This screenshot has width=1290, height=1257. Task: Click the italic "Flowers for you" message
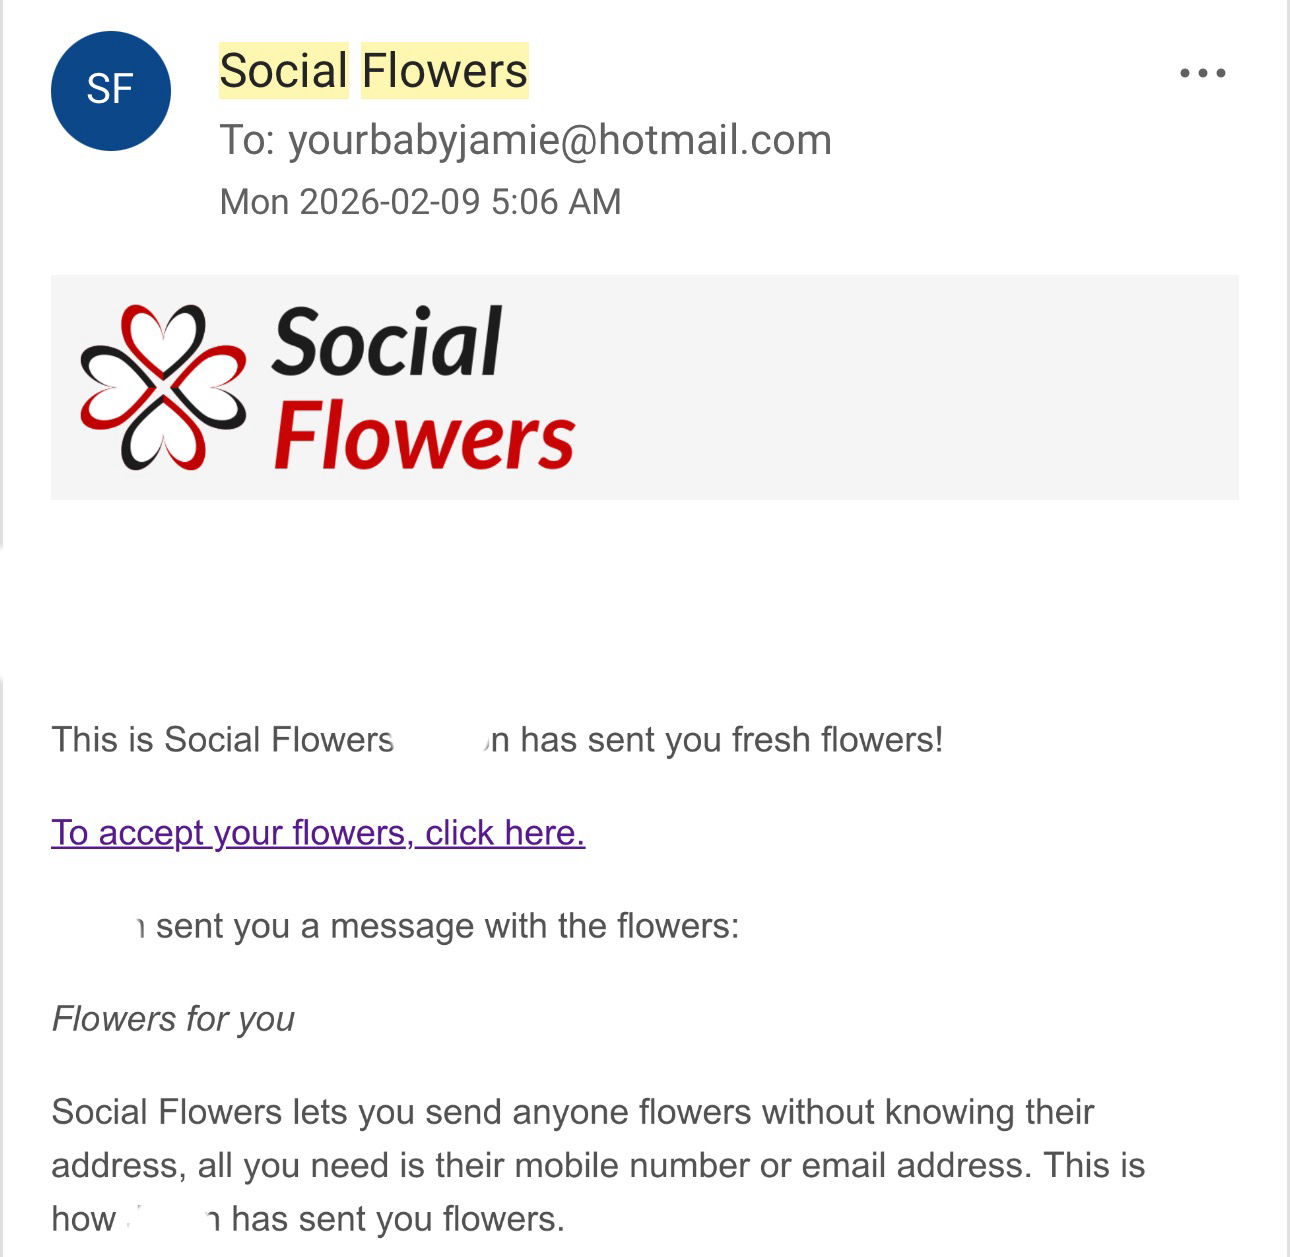pos(173,1019)
